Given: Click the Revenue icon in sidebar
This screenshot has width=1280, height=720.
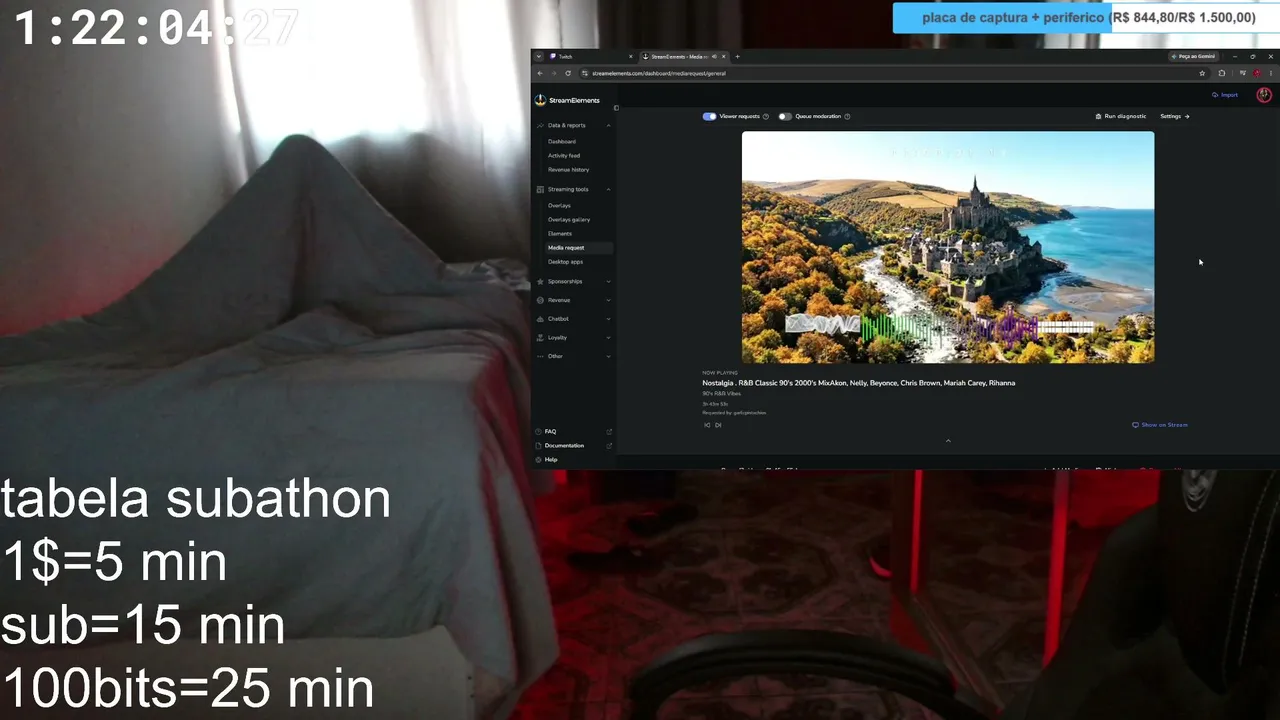Looking at the screenshot, I should (x=540, y=300).
